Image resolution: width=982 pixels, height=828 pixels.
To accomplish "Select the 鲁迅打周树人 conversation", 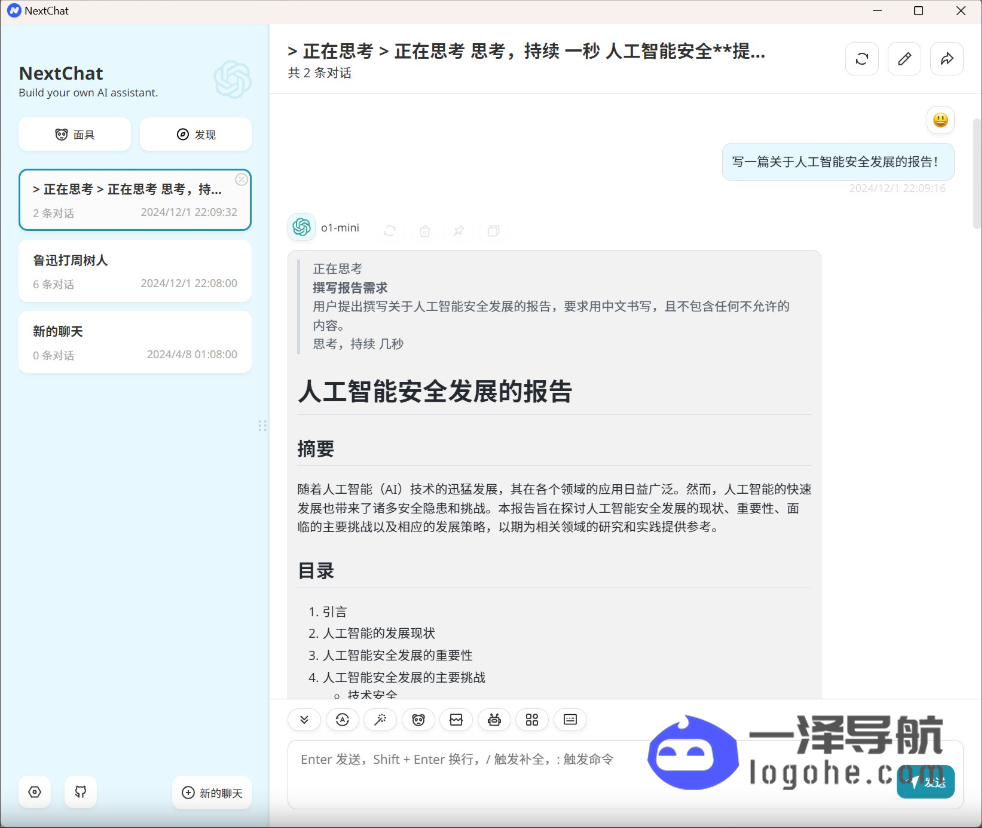I will coord(135,271).
